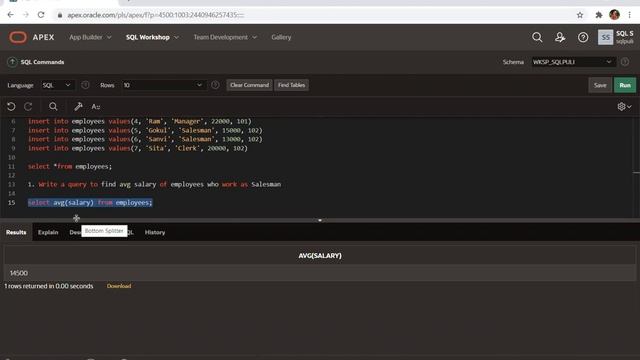Redo the editor change
The height and width of the screenshot is (360, 640).
tap(28, 107)
